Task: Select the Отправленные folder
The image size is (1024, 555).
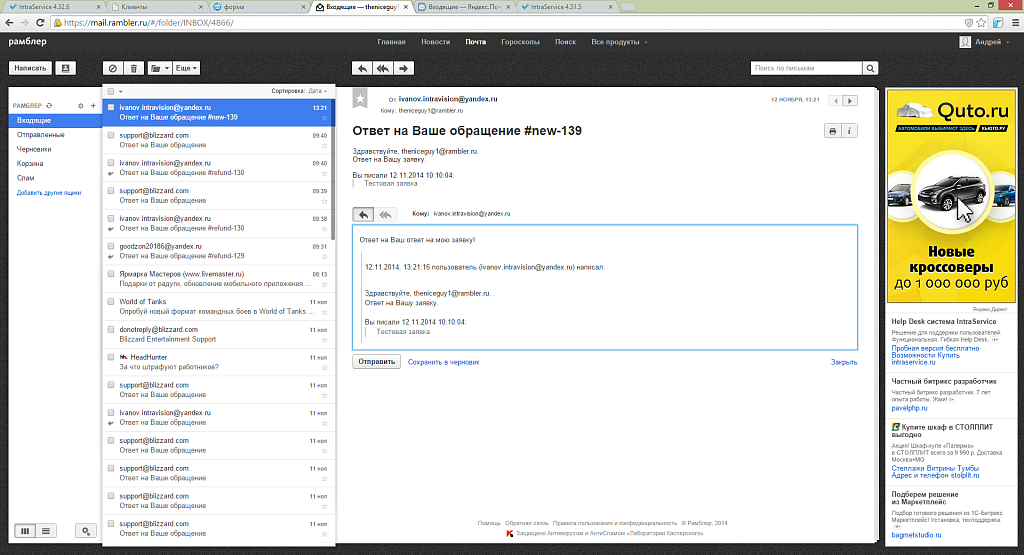Action: (x=41, y=134)
